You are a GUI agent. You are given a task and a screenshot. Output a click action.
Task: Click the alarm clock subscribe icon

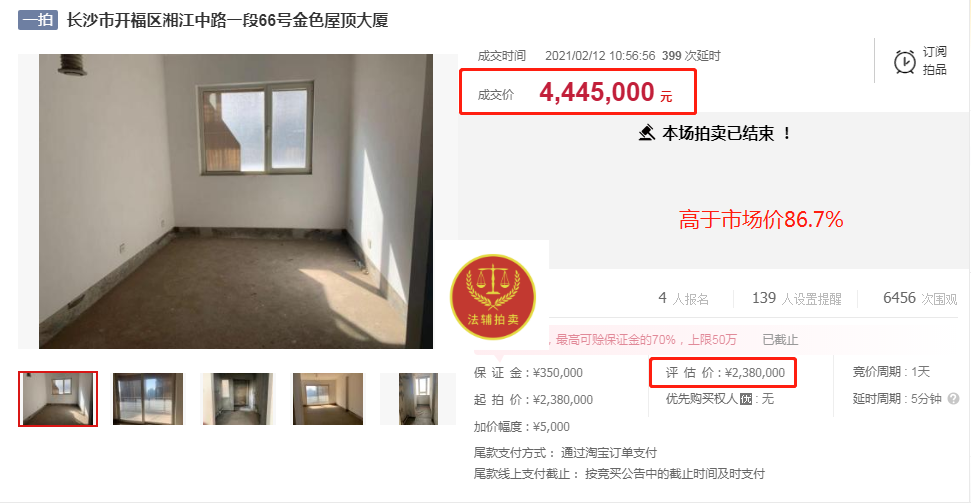[905, 62]
